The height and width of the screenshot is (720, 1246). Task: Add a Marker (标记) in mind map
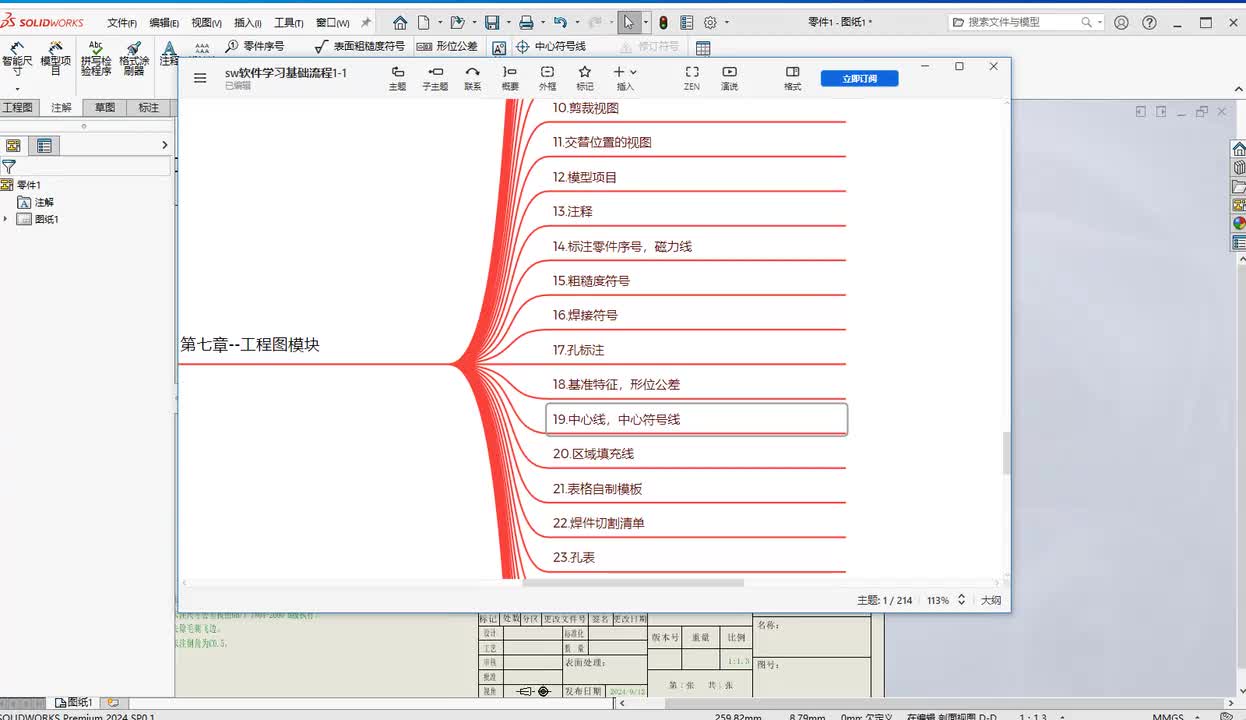tap(585, 78)
